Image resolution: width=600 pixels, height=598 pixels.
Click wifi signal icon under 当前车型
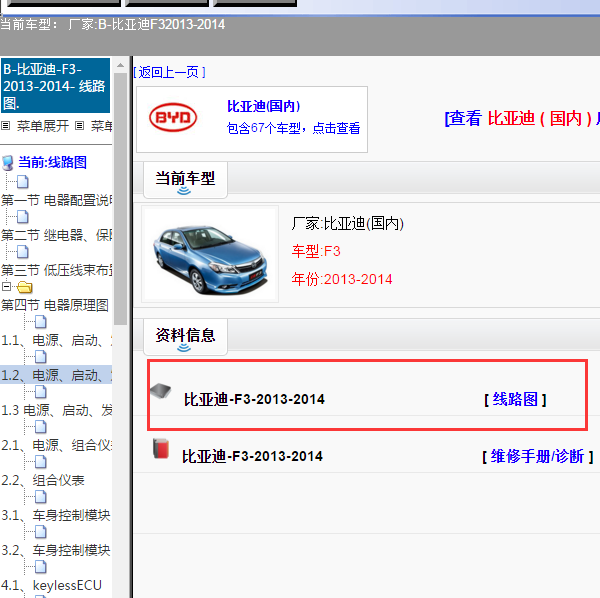[184, 190]
